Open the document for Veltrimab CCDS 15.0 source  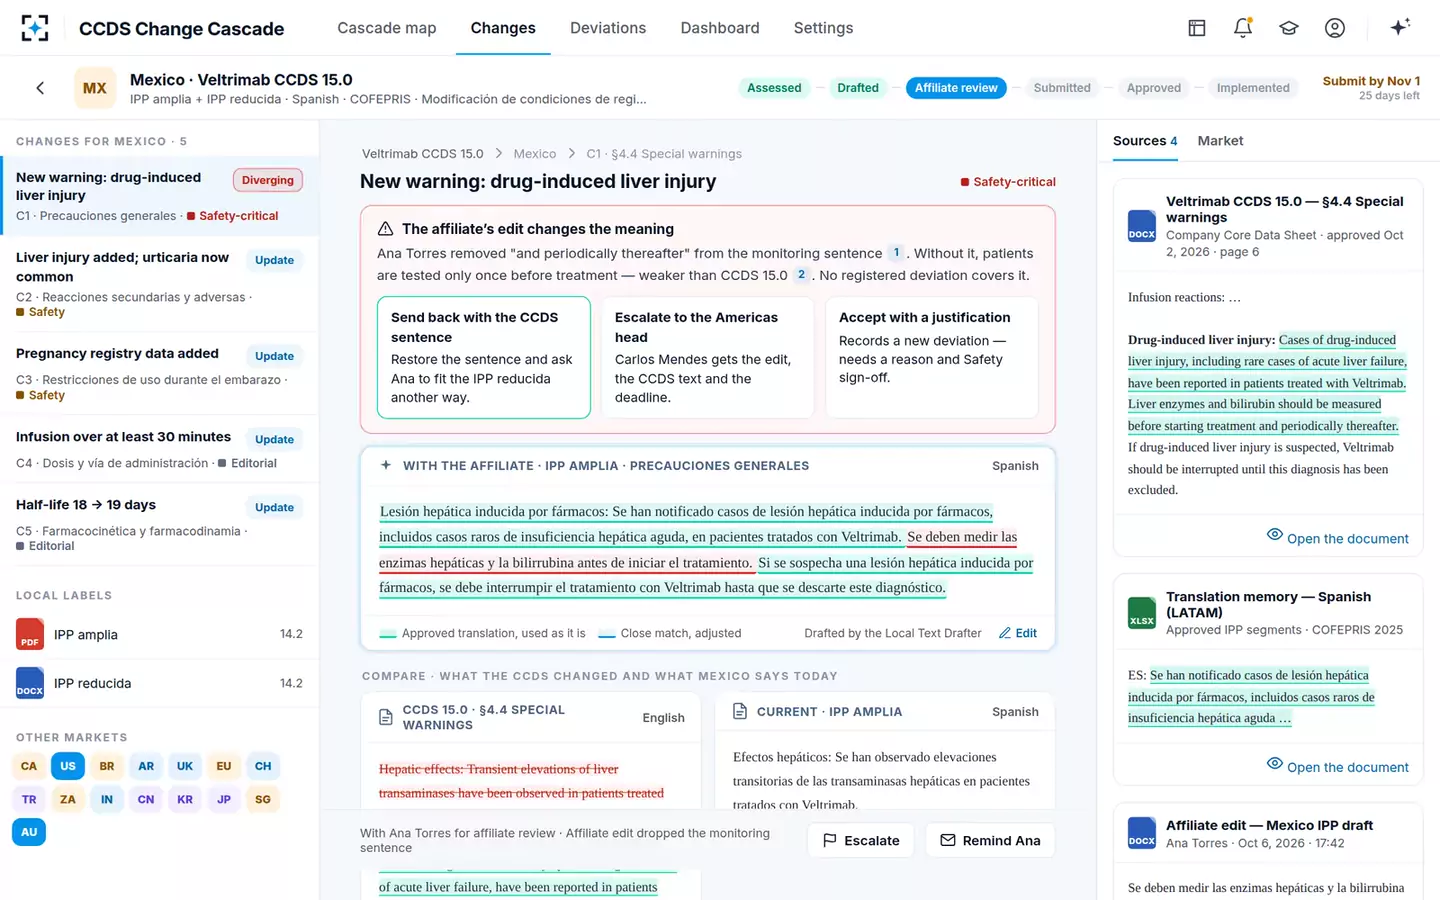point(1337,538)
